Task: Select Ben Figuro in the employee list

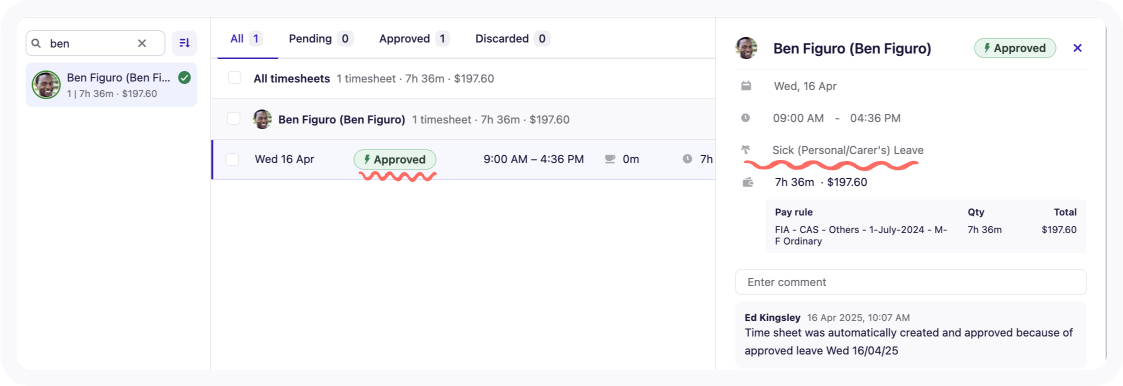Action: 111,85
